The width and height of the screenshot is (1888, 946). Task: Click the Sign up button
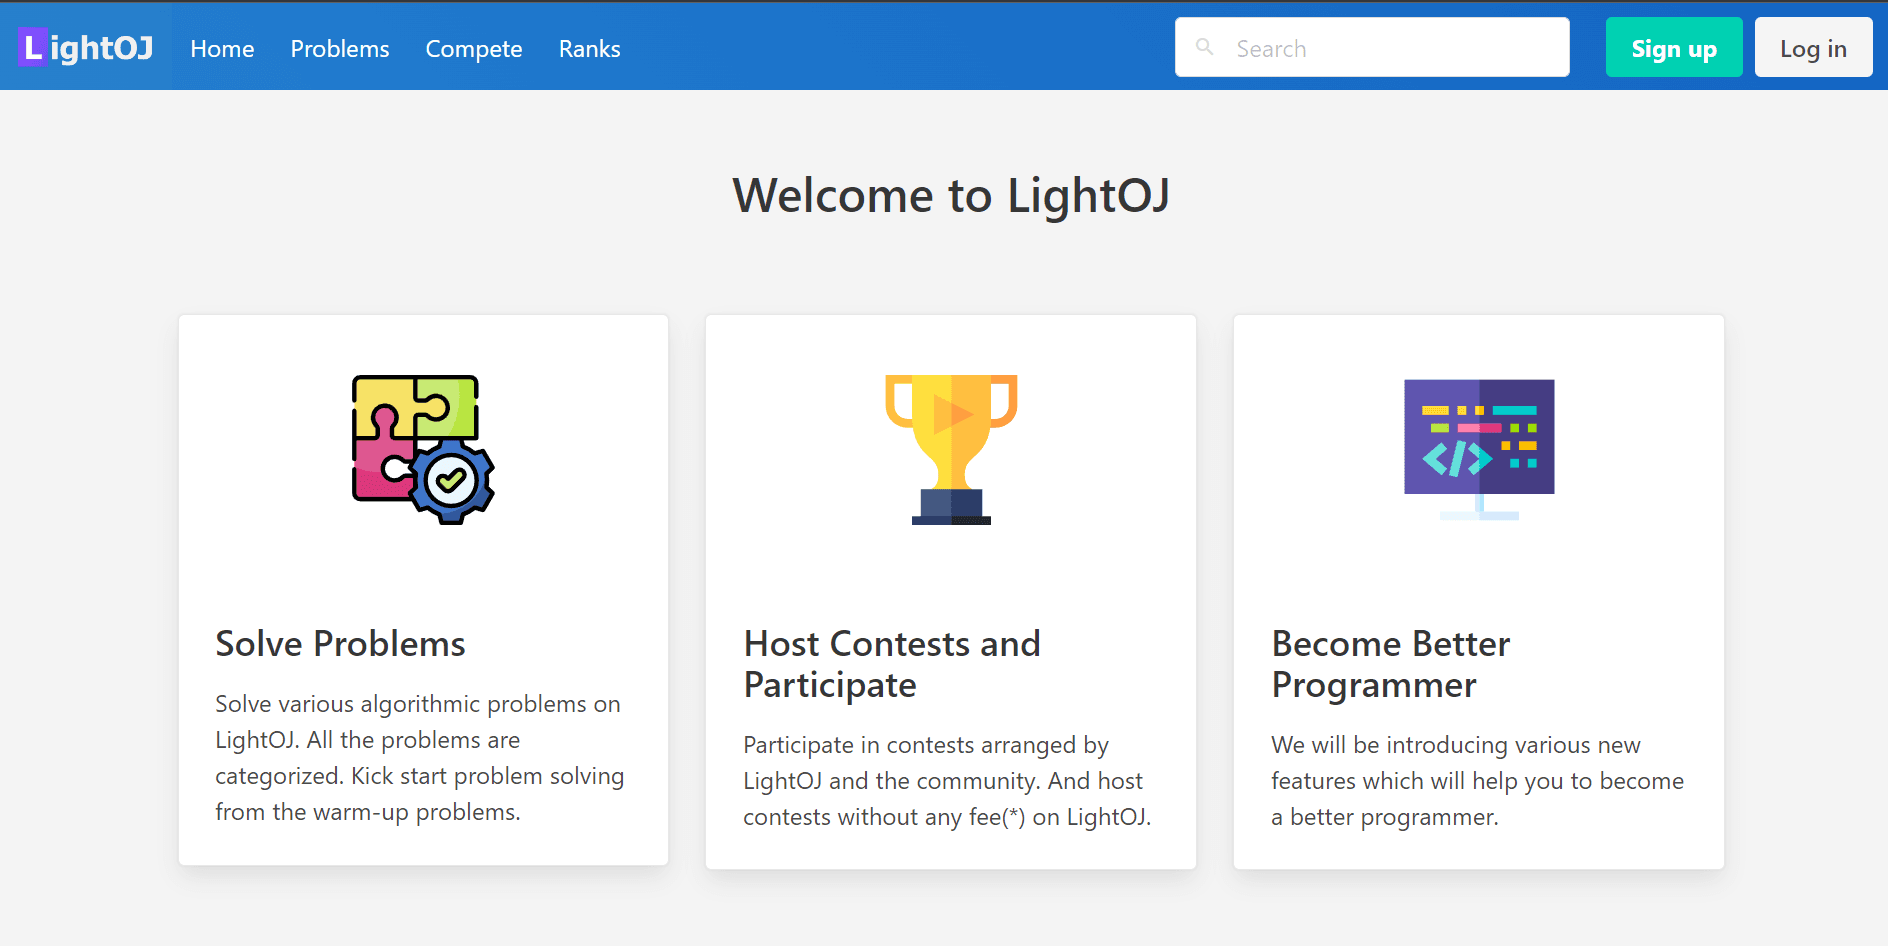[1674, 47]
